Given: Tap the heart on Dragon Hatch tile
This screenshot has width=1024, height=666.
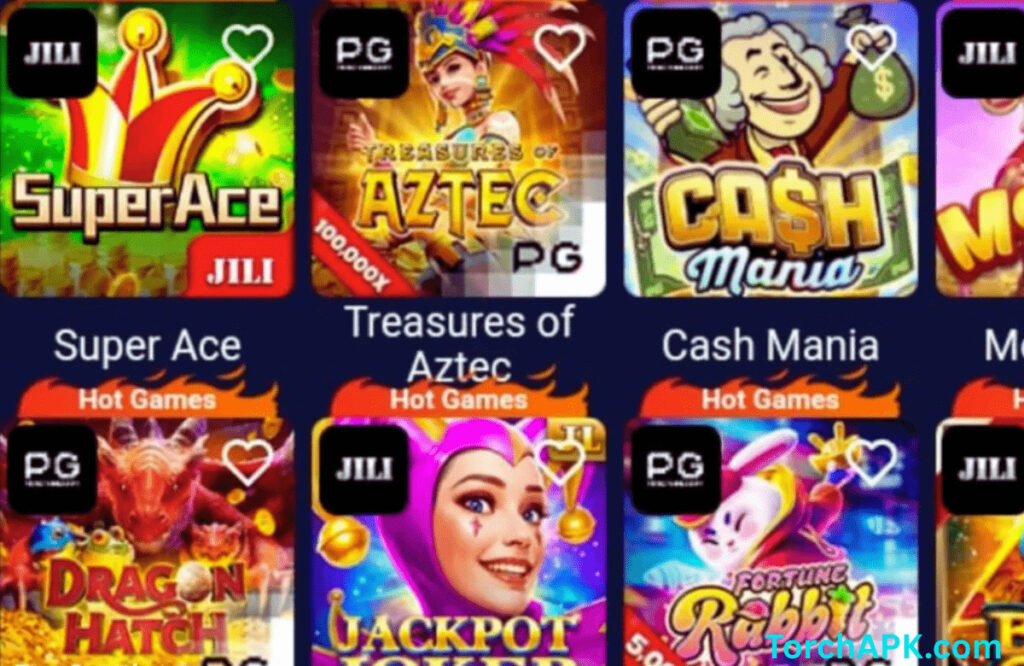Looking at the screenshot, I should [248, 462].
